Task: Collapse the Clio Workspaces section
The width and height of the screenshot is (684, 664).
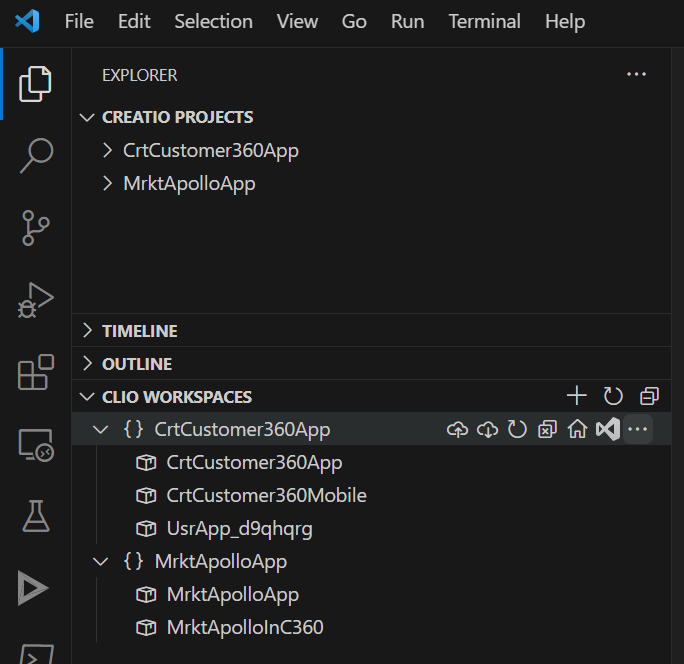Action: tap(87, 397)
